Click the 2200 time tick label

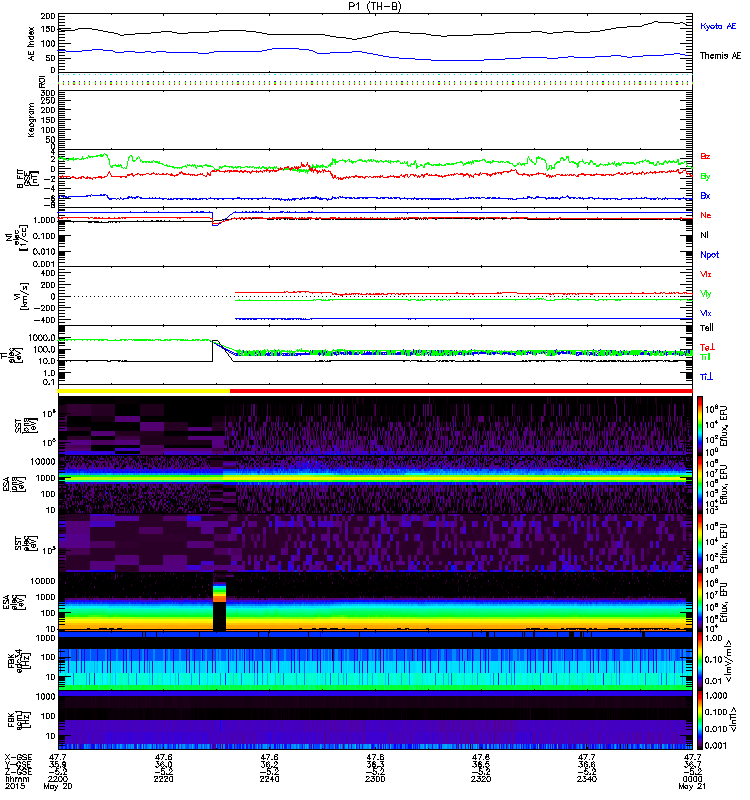tap(58, 779)
